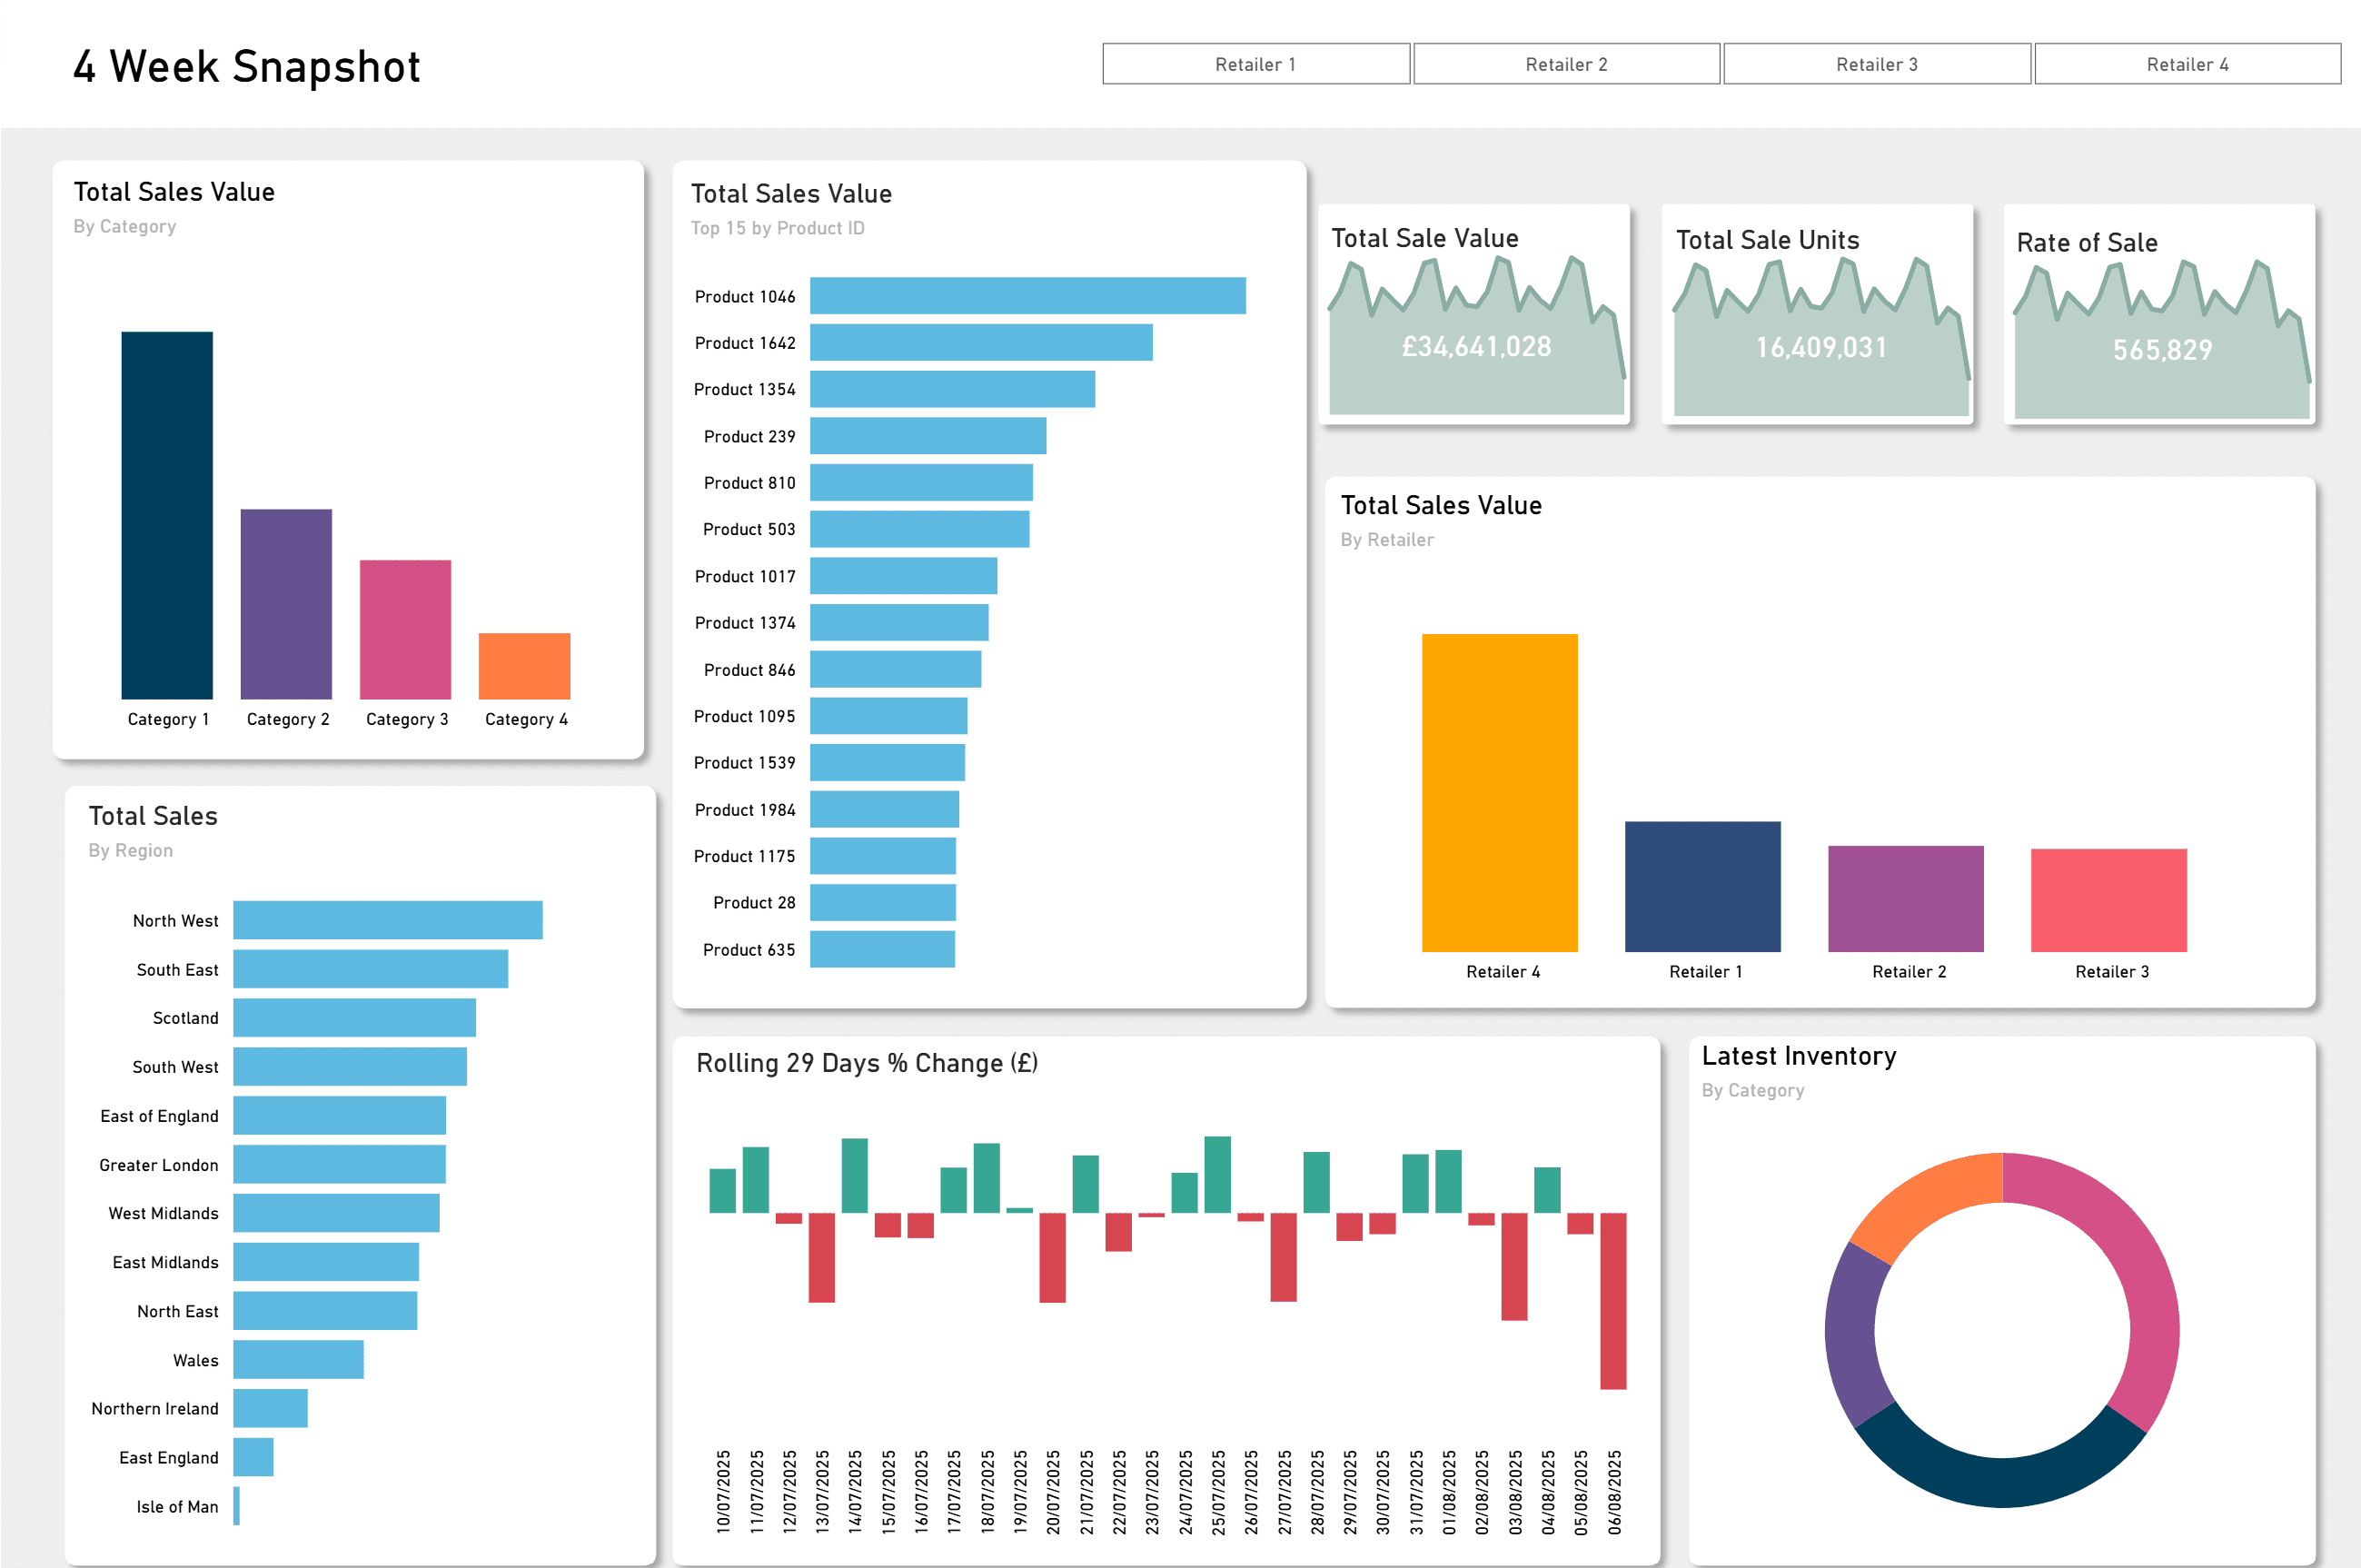Image resolution: width=2361 pixels, height=1568 pixels.
Task: Click the Scotland region bar
Action: (x=354, y=1018)
